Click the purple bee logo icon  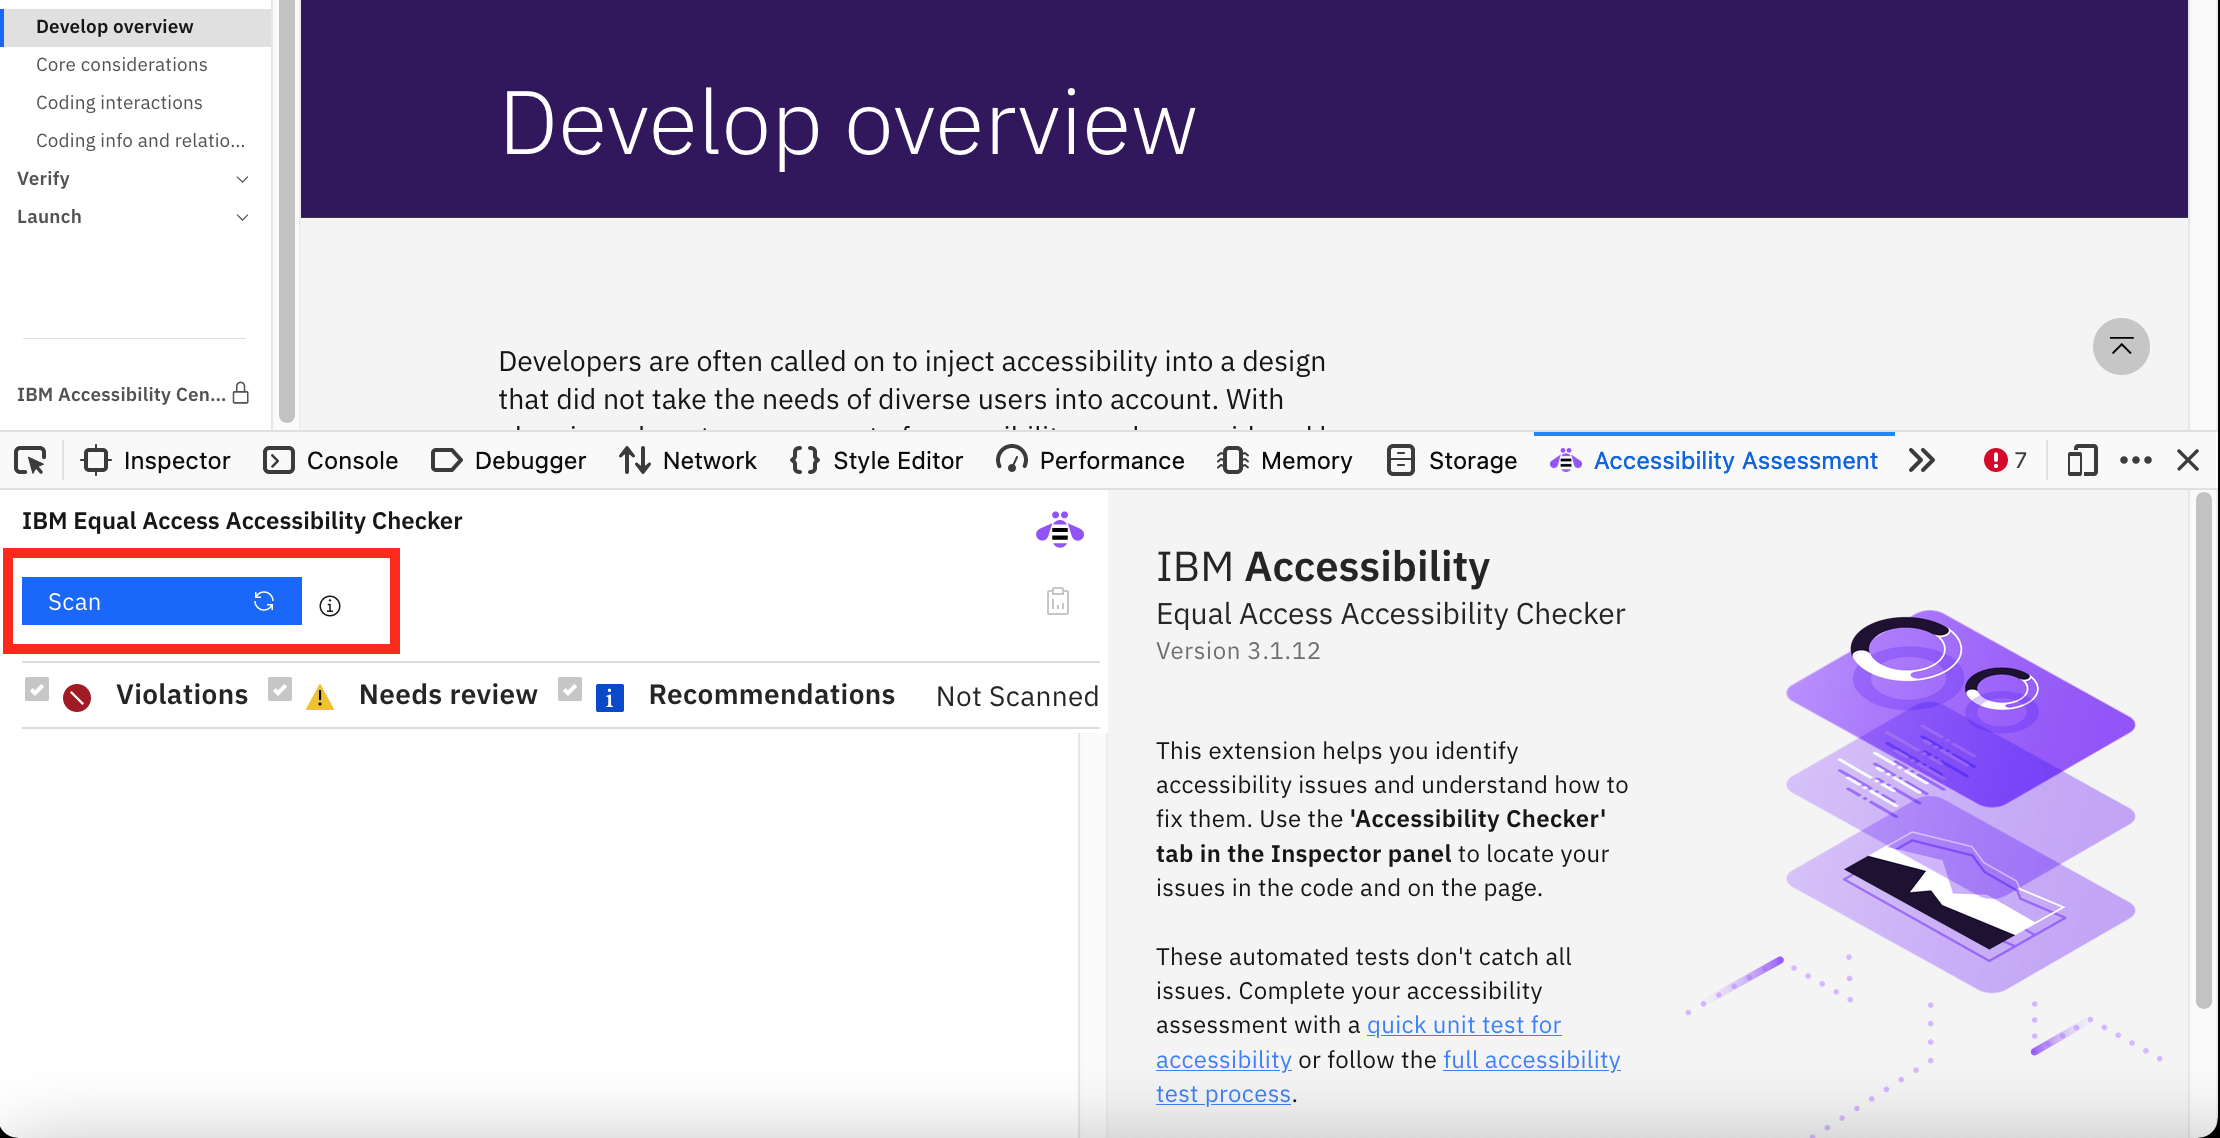pos(1059,530)
